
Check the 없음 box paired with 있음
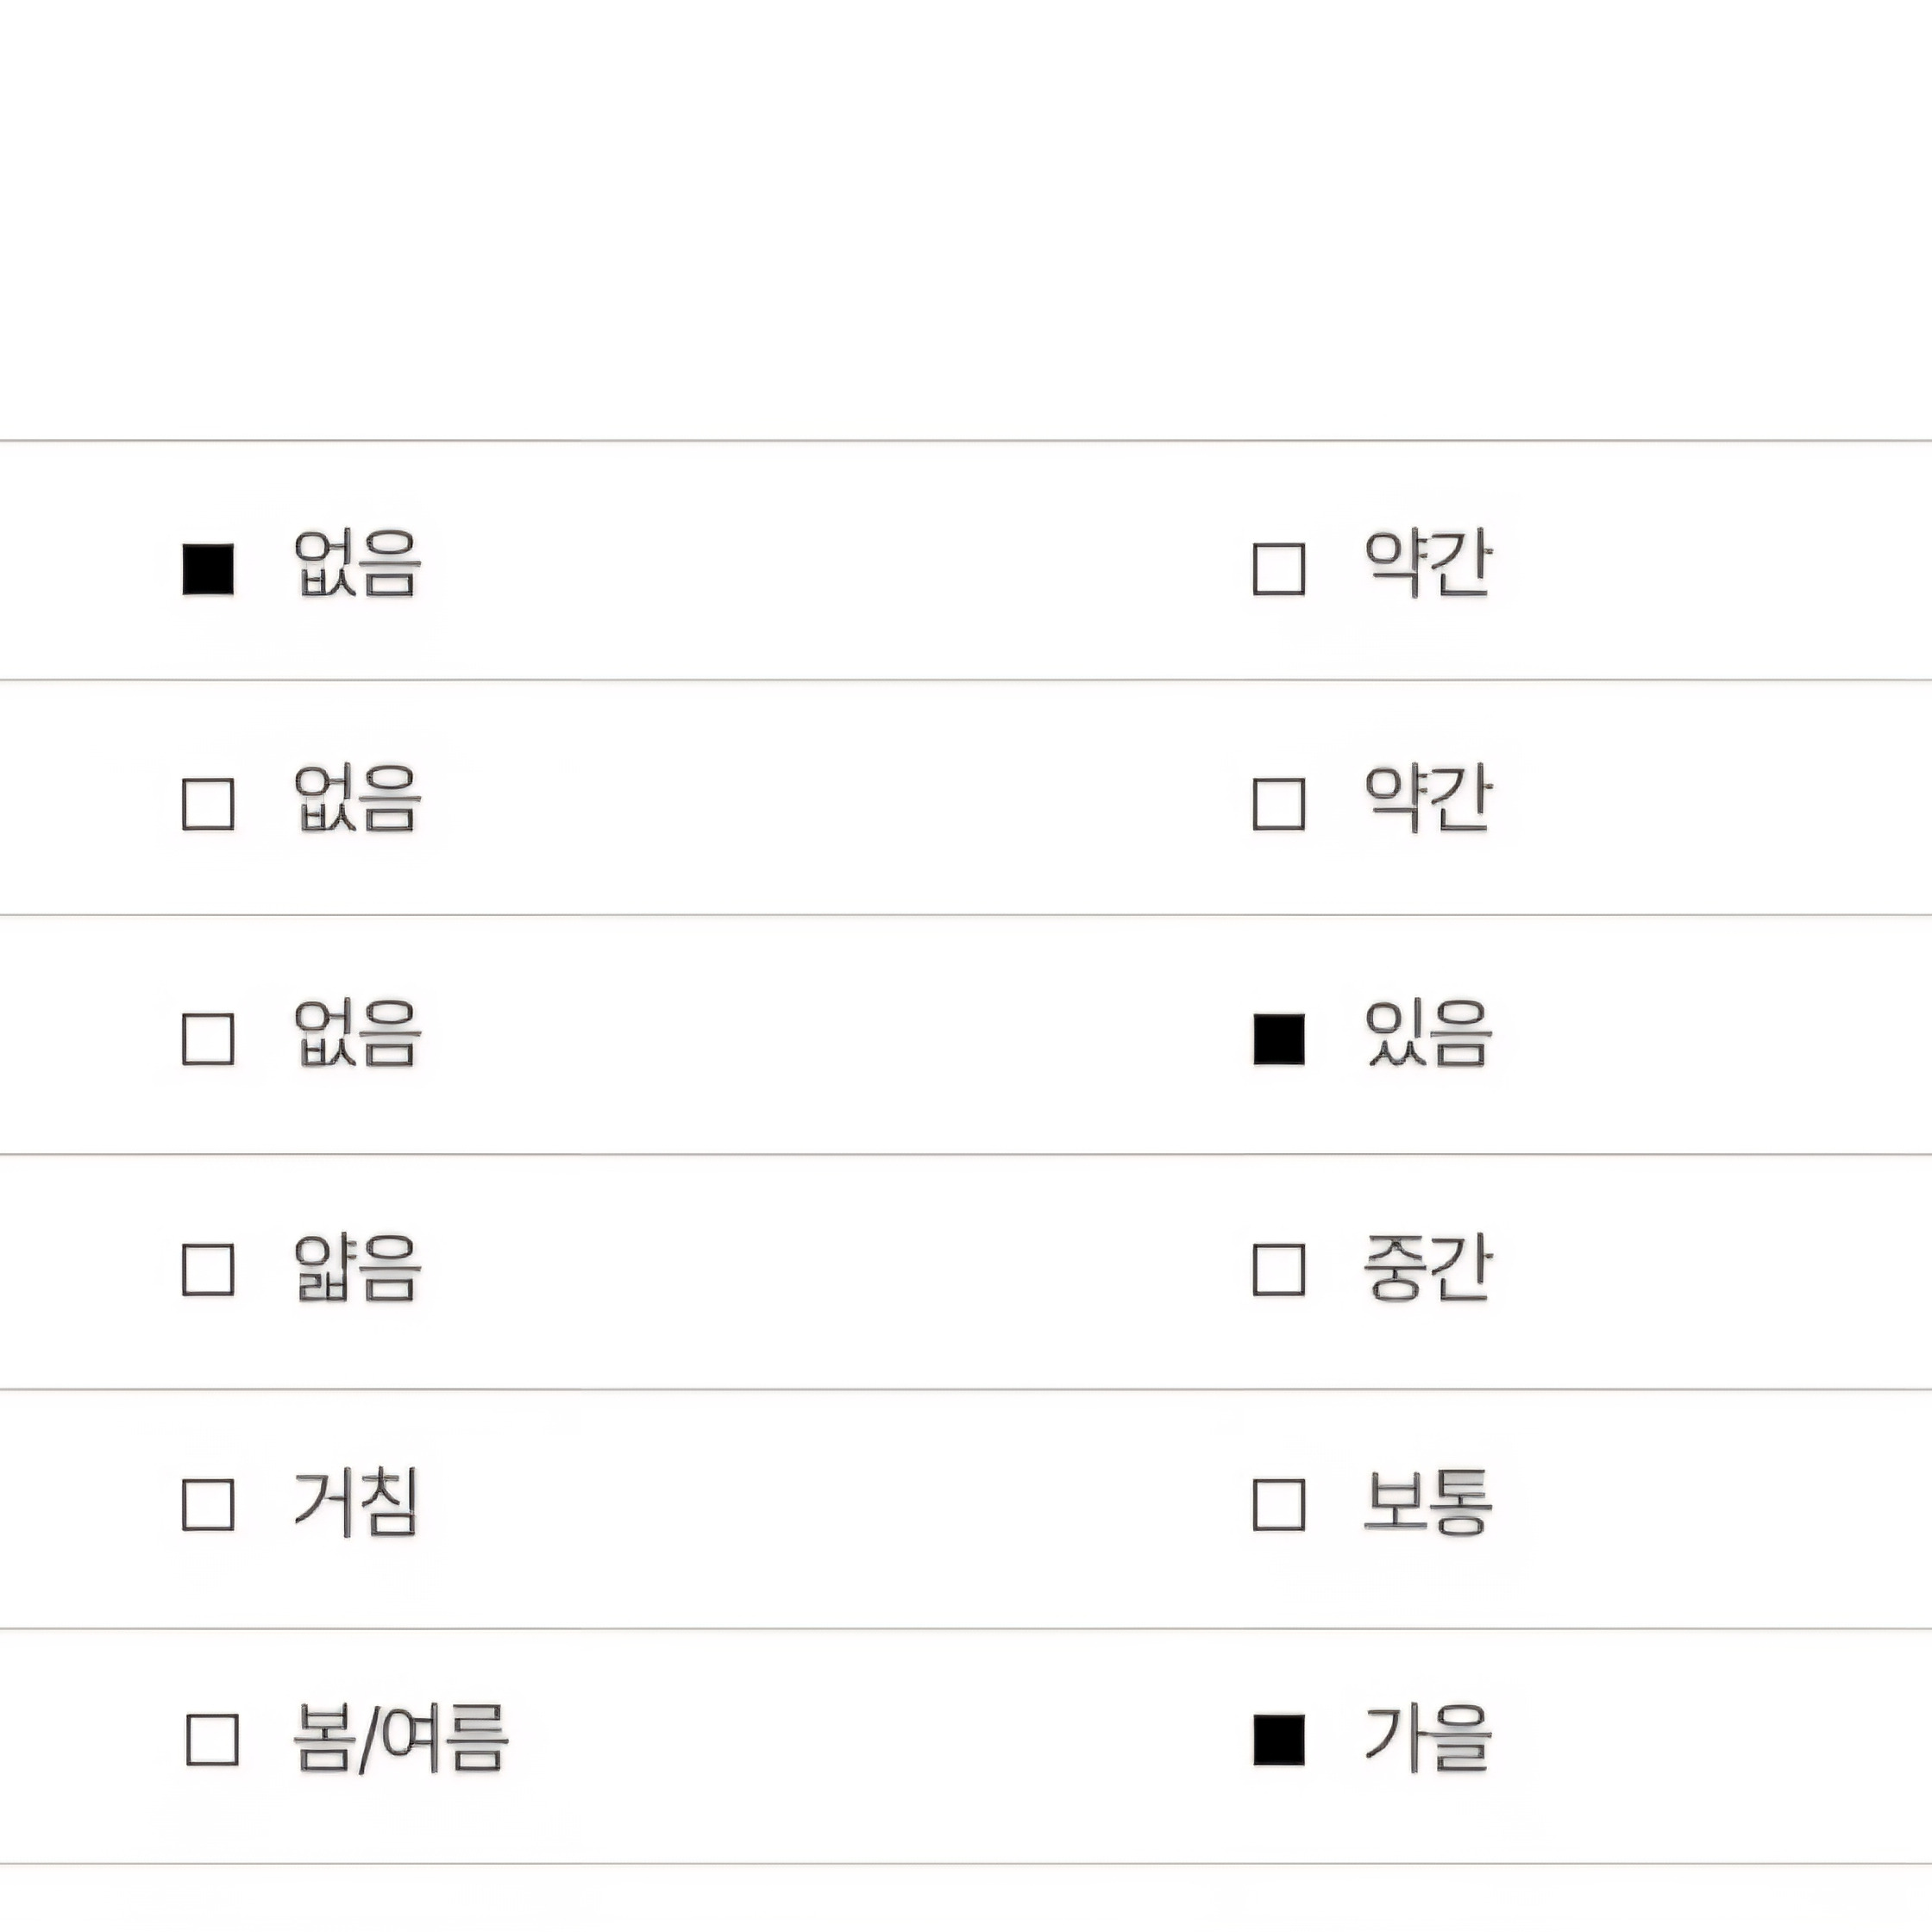coord(208,1039)
